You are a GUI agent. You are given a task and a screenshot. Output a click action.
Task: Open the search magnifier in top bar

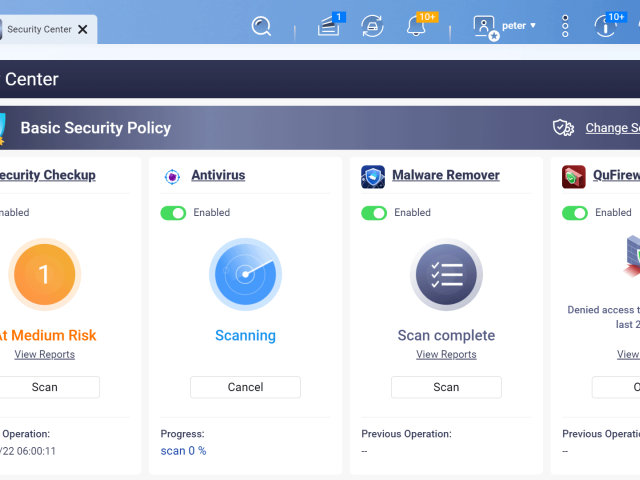point(262,26)
